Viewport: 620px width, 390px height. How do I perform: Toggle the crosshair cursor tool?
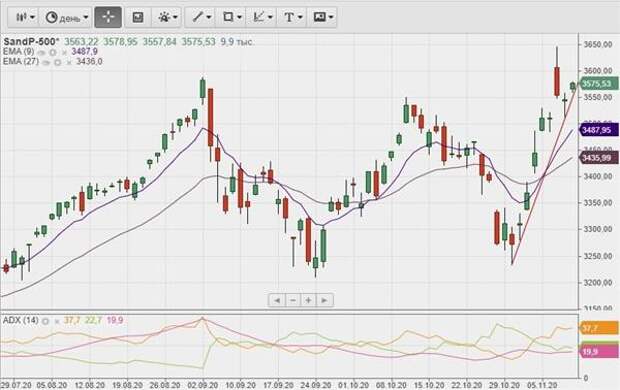pos(108,17)
